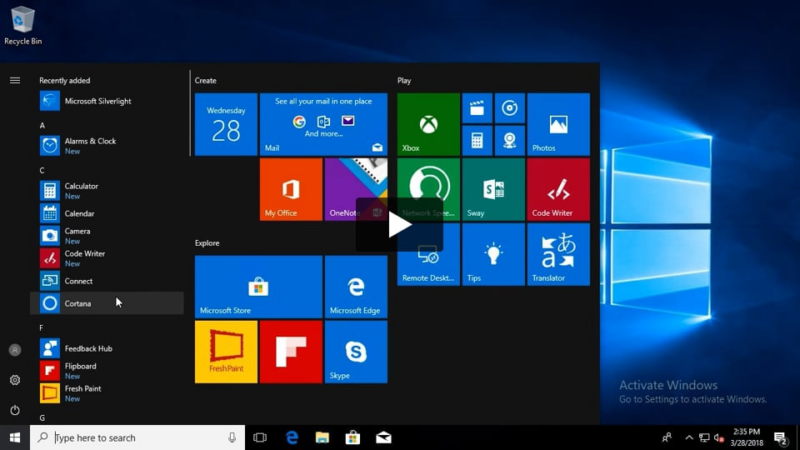
Task: Open the Tips tile
Action: 493,254
